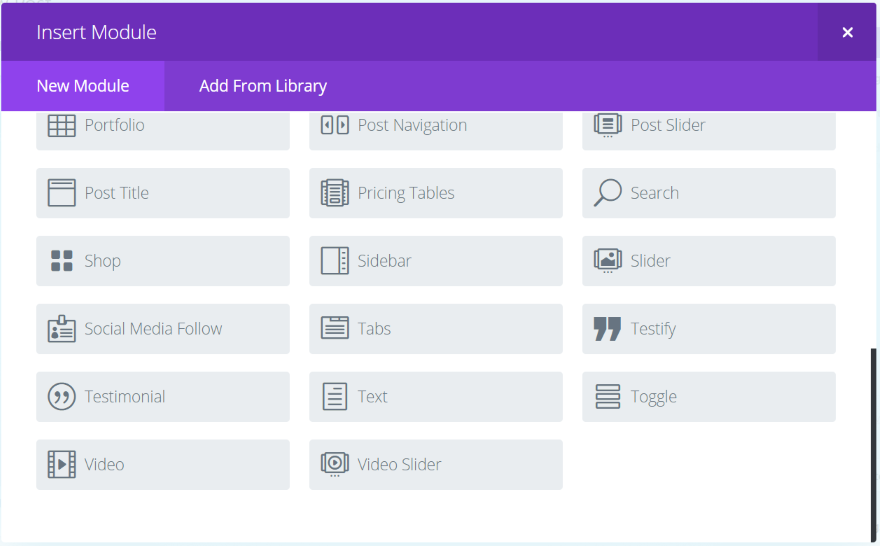Image resolution: width=880 pixels, height=546 pixels.
Task: Insert the Post Title module
Action: [x=163, y=193]
